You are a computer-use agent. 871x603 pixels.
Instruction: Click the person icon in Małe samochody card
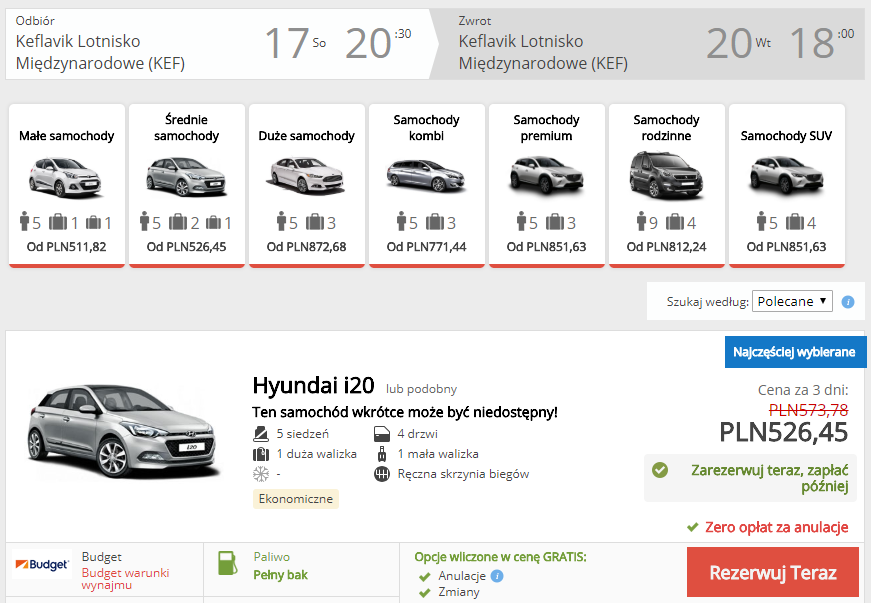pos(24,221)
